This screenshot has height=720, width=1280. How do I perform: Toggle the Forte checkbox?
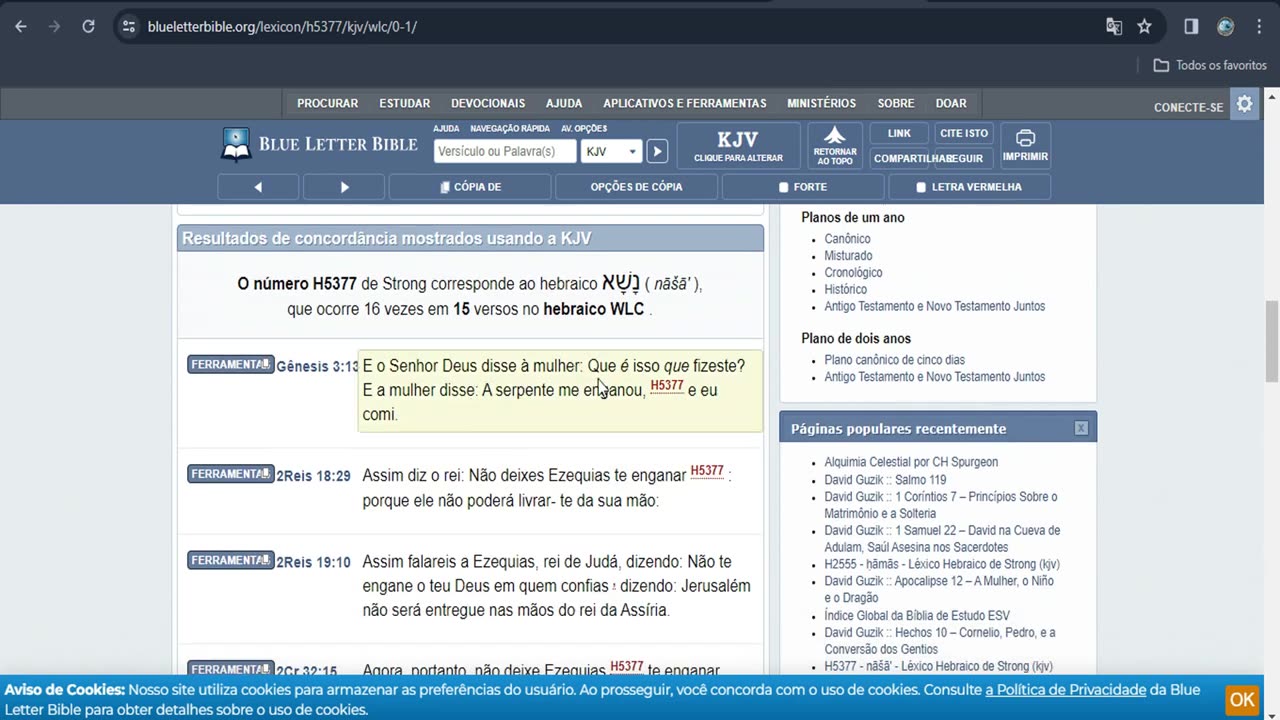click(784, 187)
